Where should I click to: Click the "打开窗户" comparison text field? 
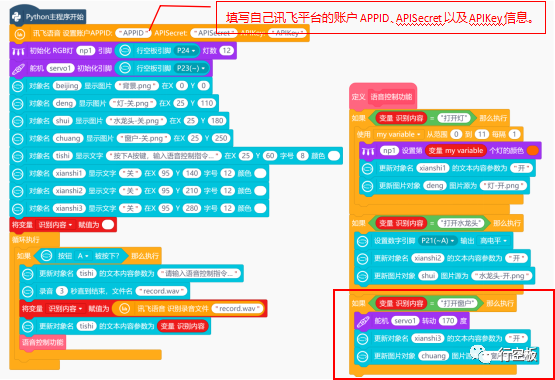click(457, 303)
